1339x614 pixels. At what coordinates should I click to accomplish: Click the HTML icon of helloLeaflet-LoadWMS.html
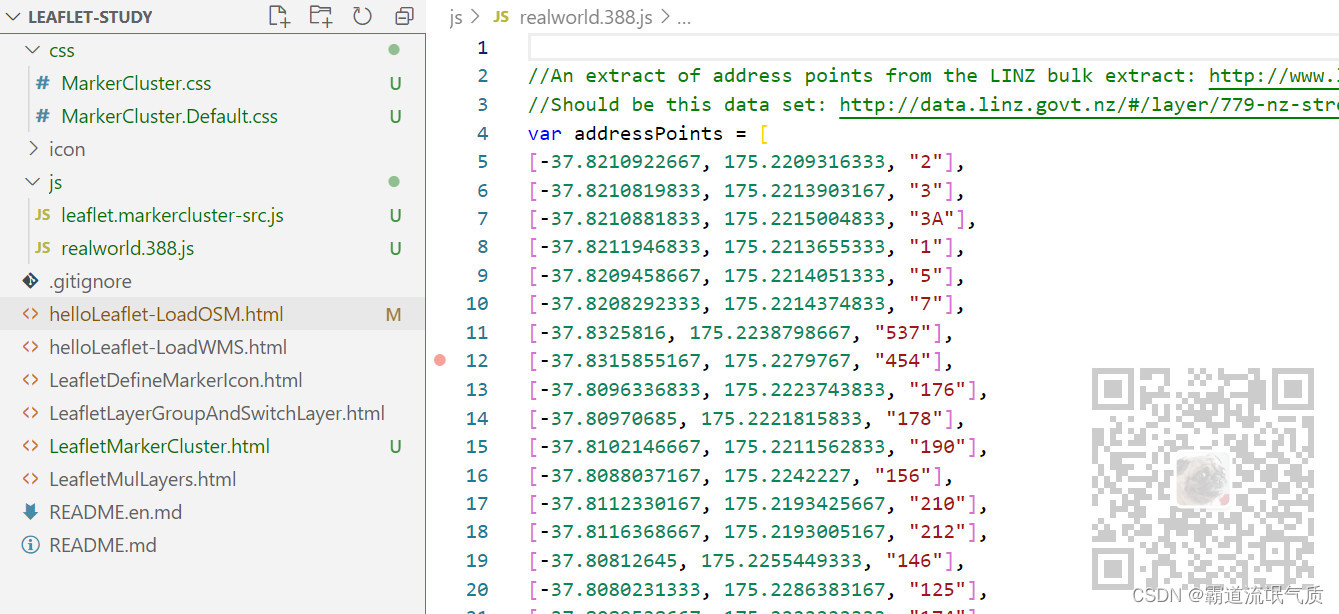tap(30, 347)
